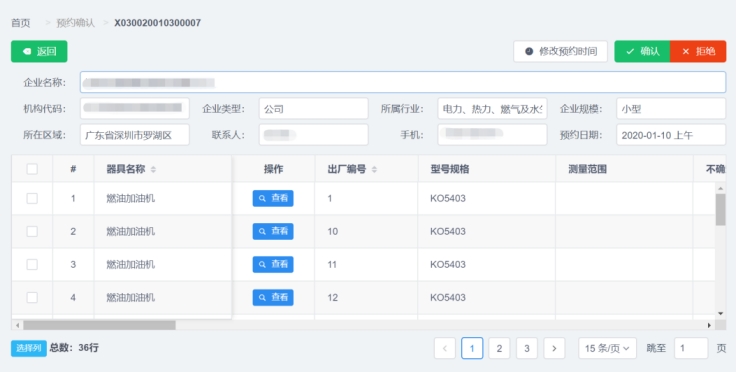Select page 2 in pagination
Viewport: 737px width, 372px height.
pyautogui.click(x=499, y=348)
